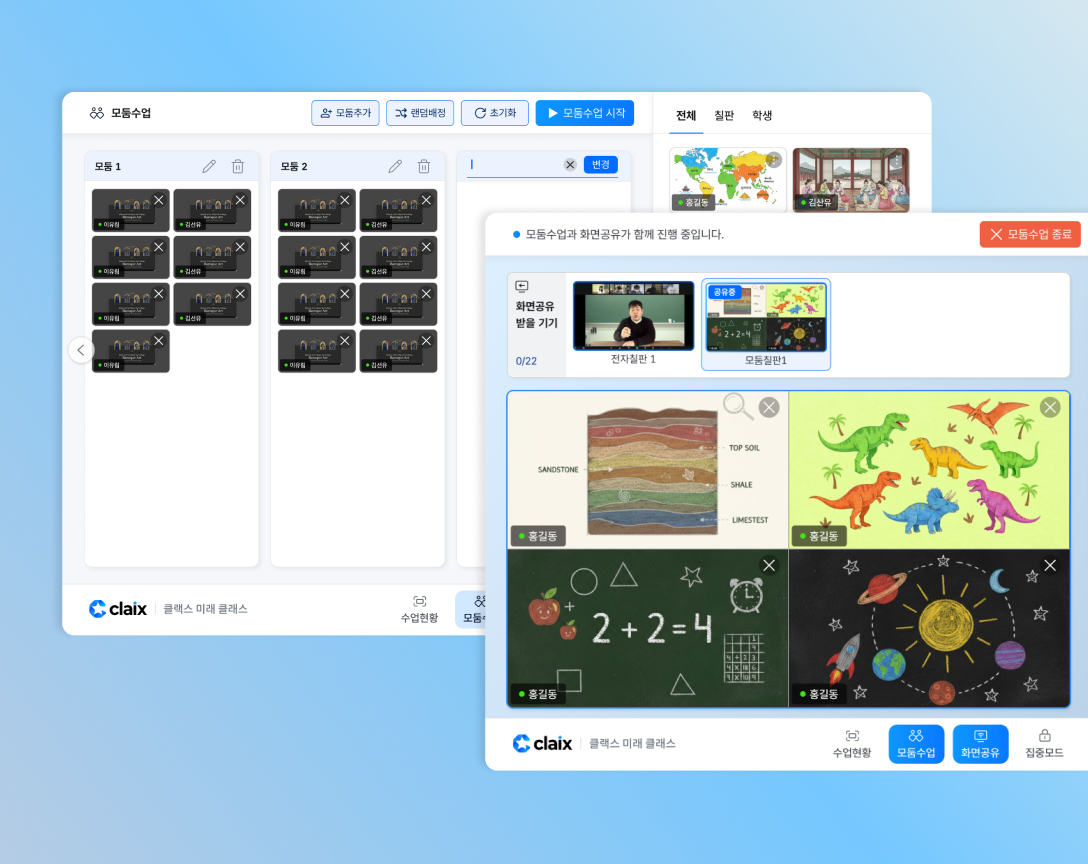
Task: Click the trash delete icon for 모둠 1
Action: [238, 166]
